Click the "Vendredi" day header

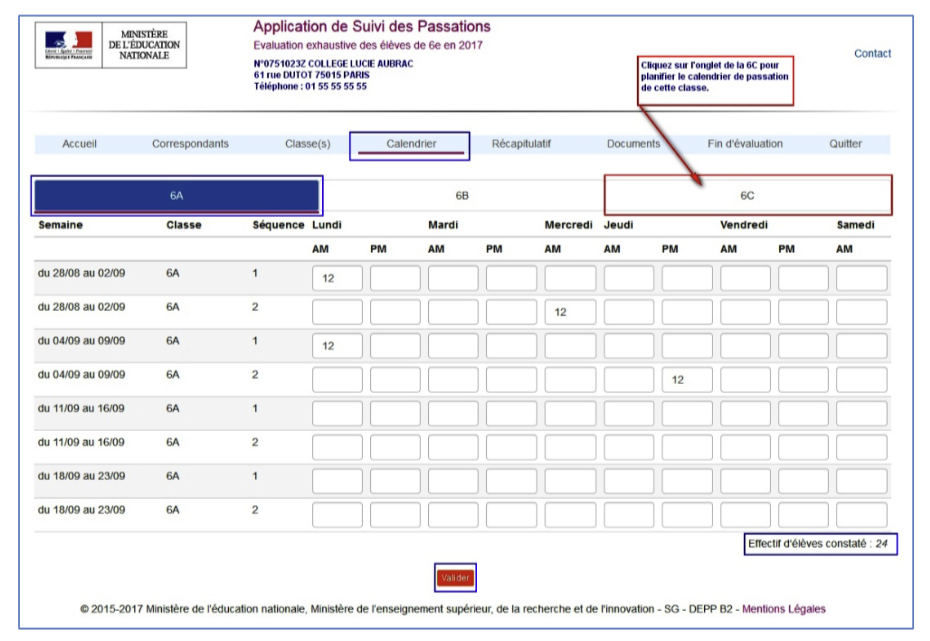pos(744,225)
